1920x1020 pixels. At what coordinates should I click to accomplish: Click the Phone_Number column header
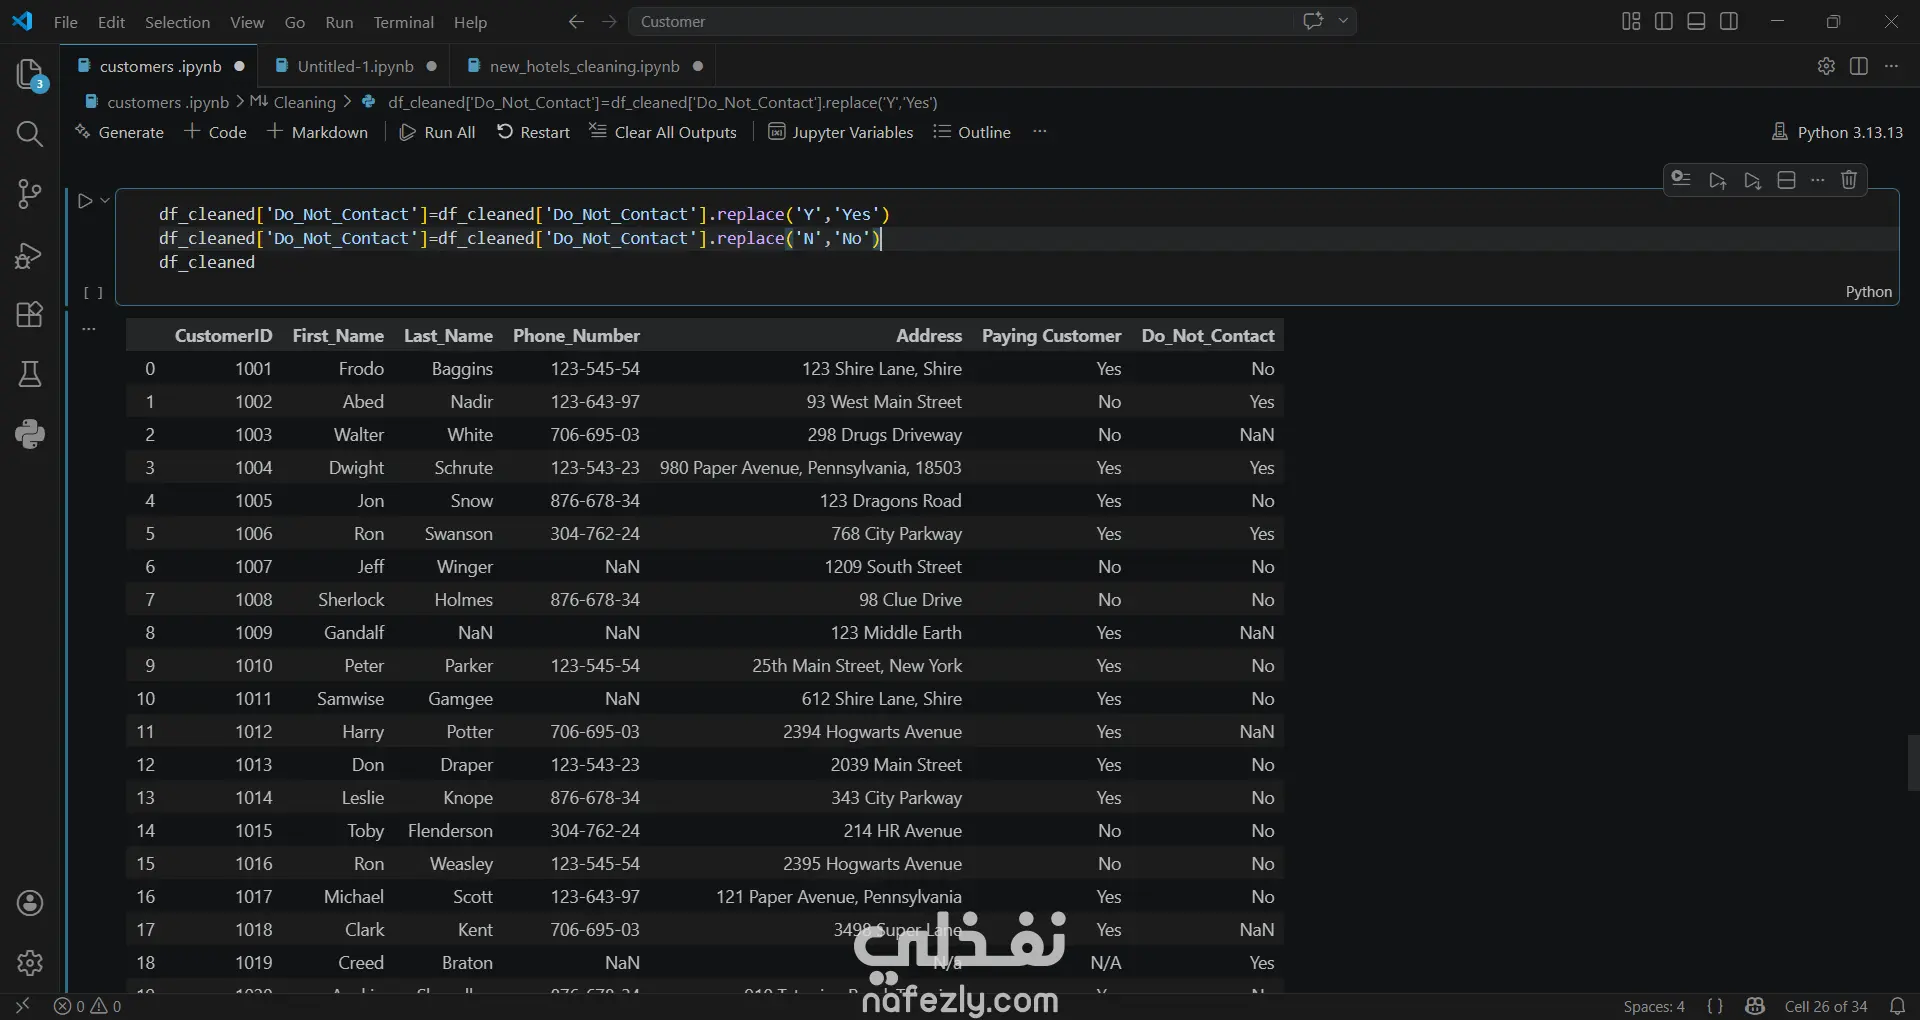pos(576,336)
